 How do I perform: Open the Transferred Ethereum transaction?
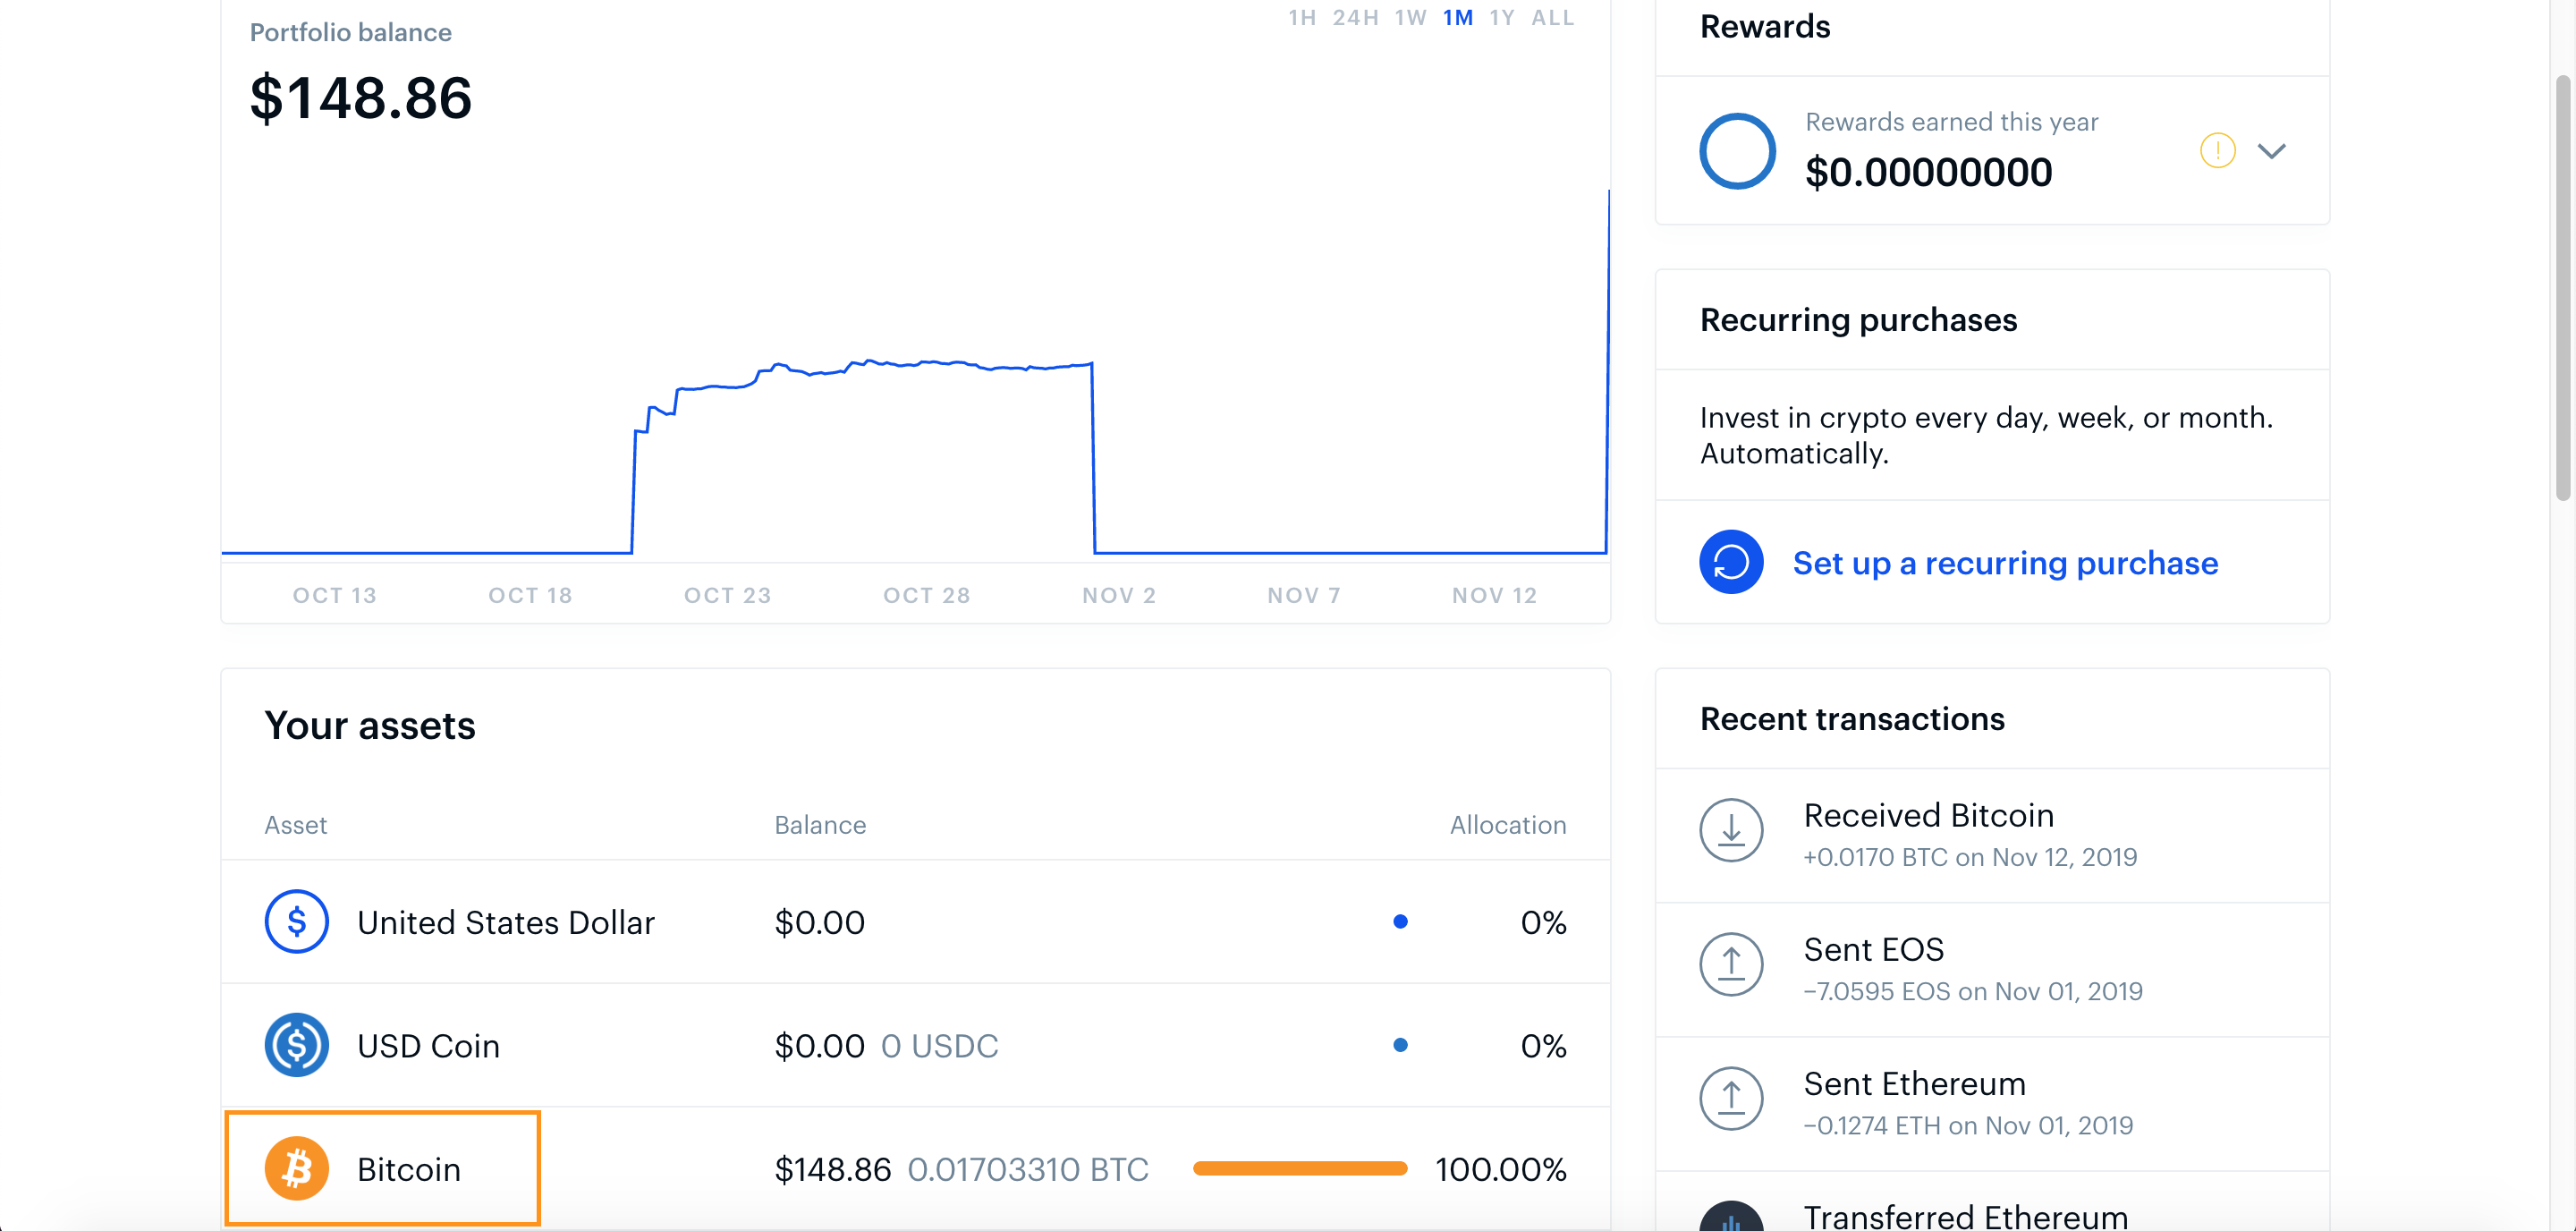tap(1992, 1202)
